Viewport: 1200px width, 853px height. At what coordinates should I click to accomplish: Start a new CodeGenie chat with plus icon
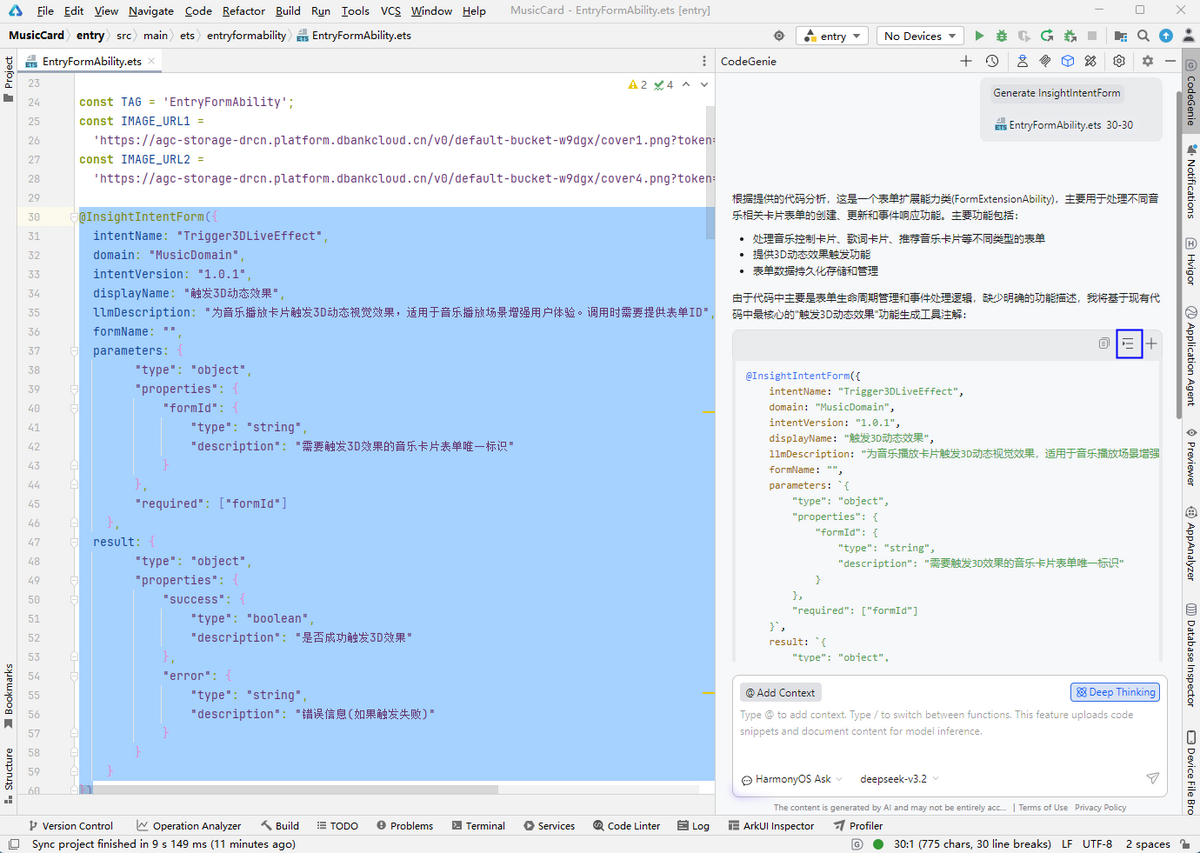pyautogui.click(x=966, y=61)
